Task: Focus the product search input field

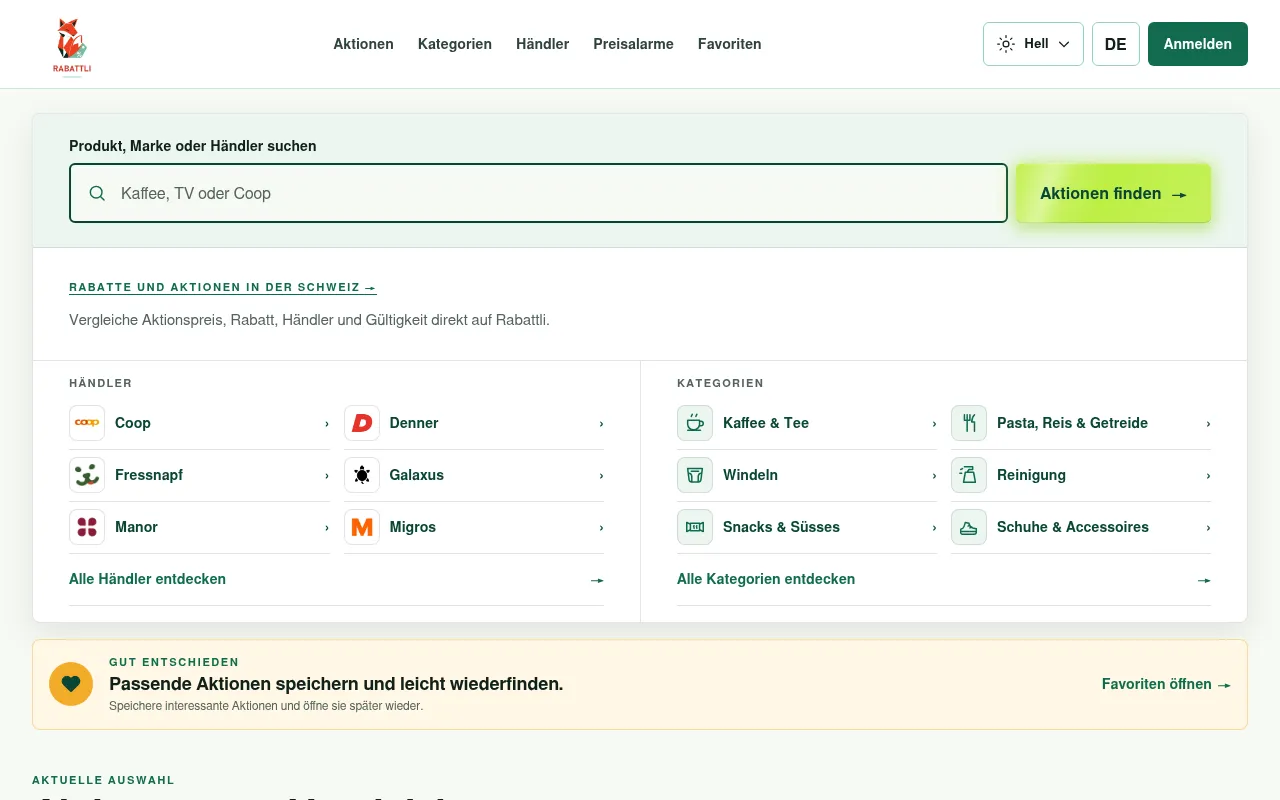Action: tap(538, 193)
